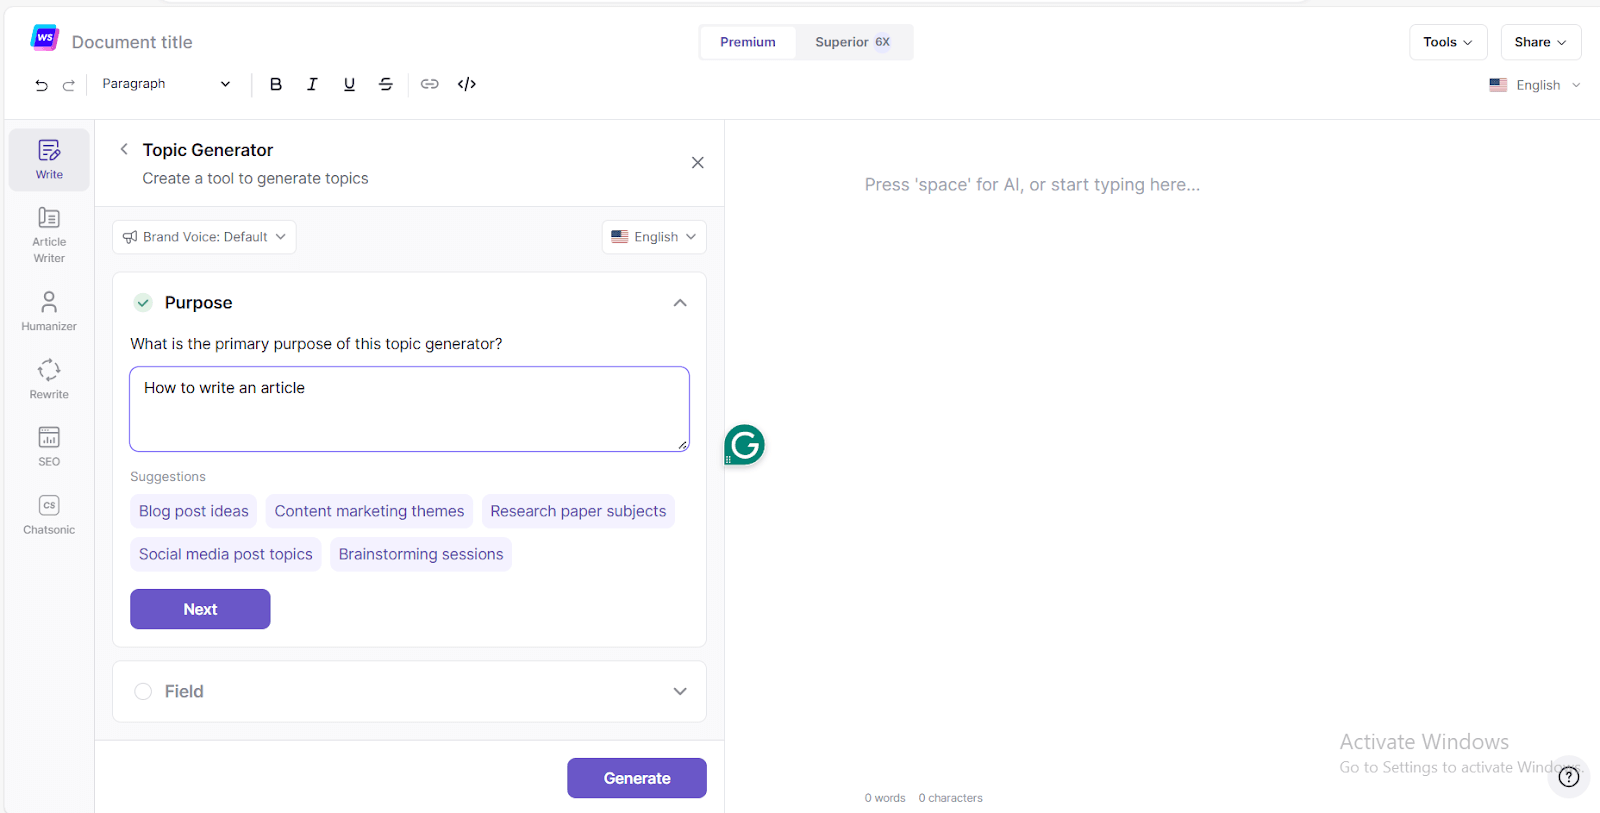This screenshot has height=813, width=1600.
Task: Redo the last action
Action: 69,85
